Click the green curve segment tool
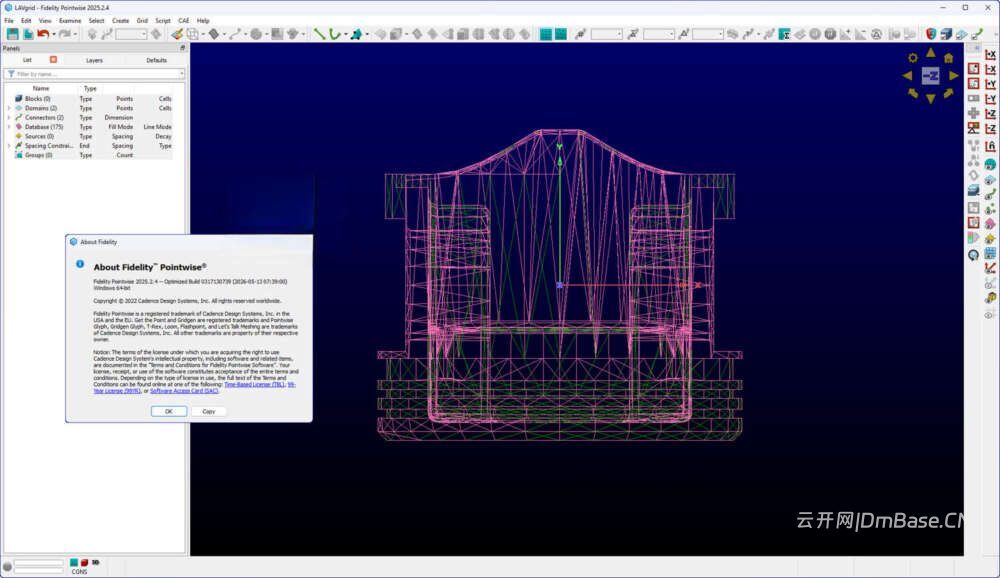The height and width of the screenshot is (578, 1000). coord(334,34)
